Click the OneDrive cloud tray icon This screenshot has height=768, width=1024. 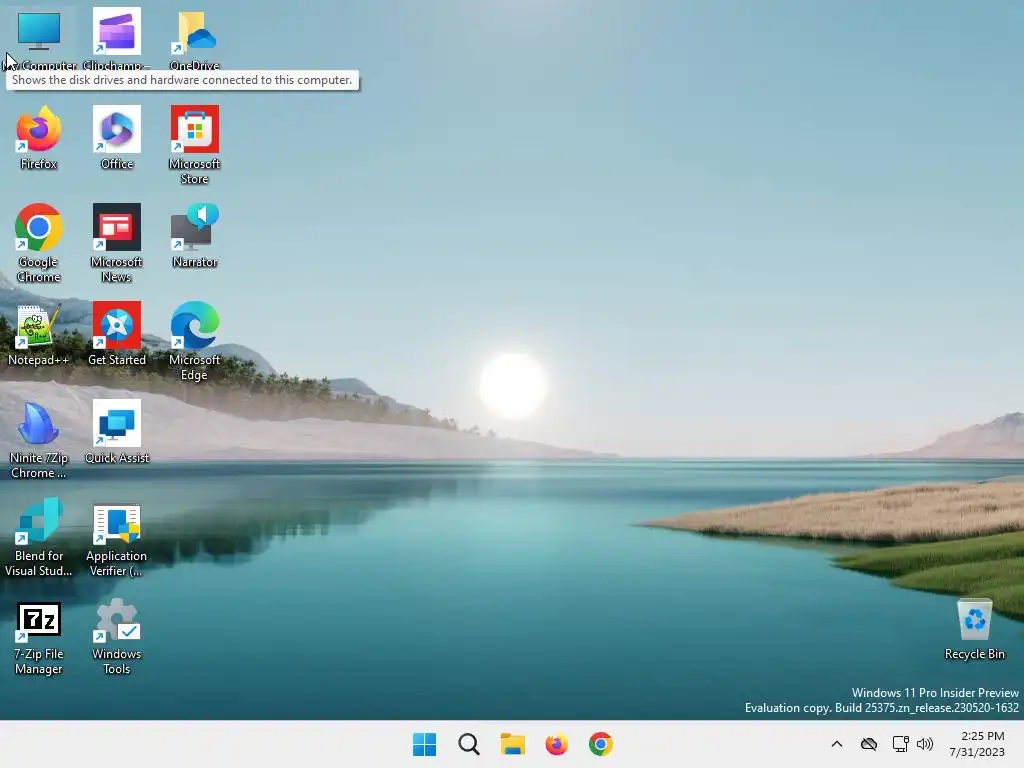869,744
